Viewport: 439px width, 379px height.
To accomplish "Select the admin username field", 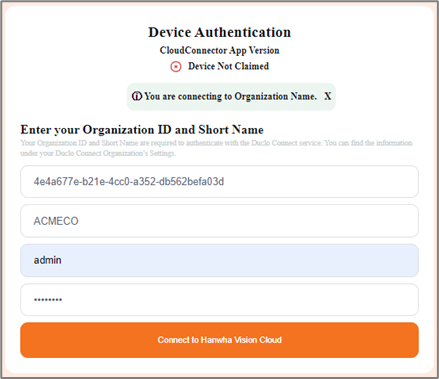I will pyautogui.click(x=219, y=260).
